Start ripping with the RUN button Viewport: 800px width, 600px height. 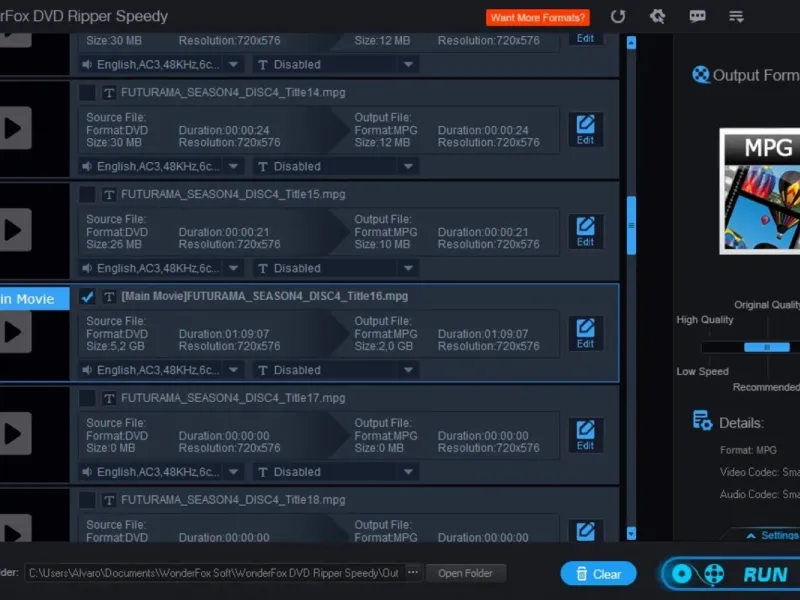(732, 574)
